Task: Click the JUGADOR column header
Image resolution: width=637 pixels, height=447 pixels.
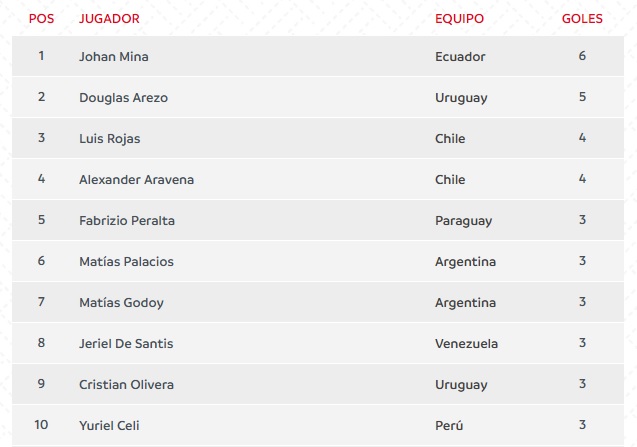Action: (x=109, y=18)
